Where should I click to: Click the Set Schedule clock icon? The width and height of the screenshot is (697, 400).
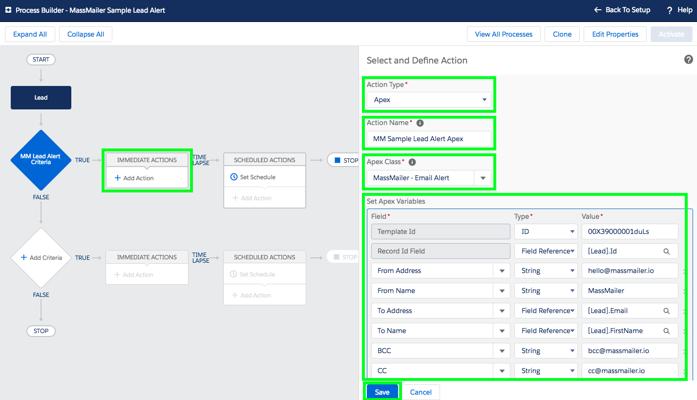pos(233,177)
